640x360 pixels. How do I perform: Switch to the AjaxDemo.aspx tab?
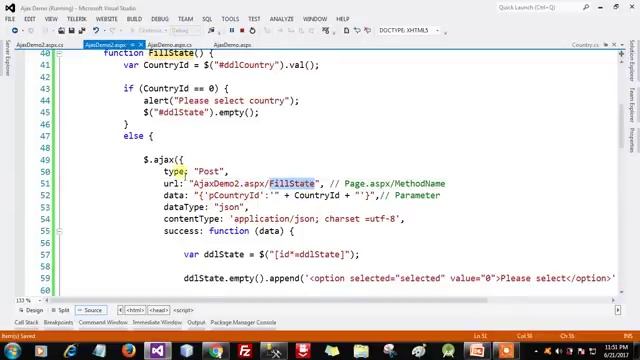pos(232,45)
